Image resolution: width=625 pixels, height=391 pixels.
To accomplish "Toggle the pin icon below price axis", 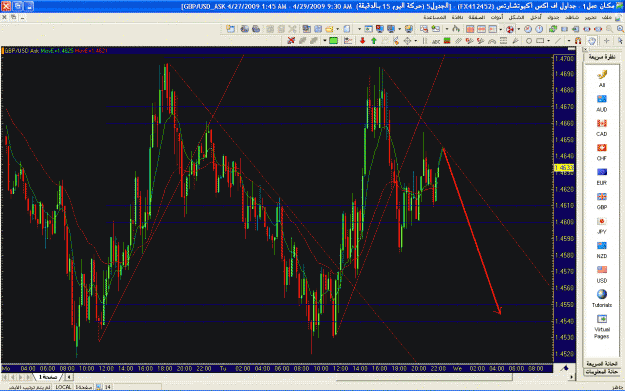I will 564,368.
